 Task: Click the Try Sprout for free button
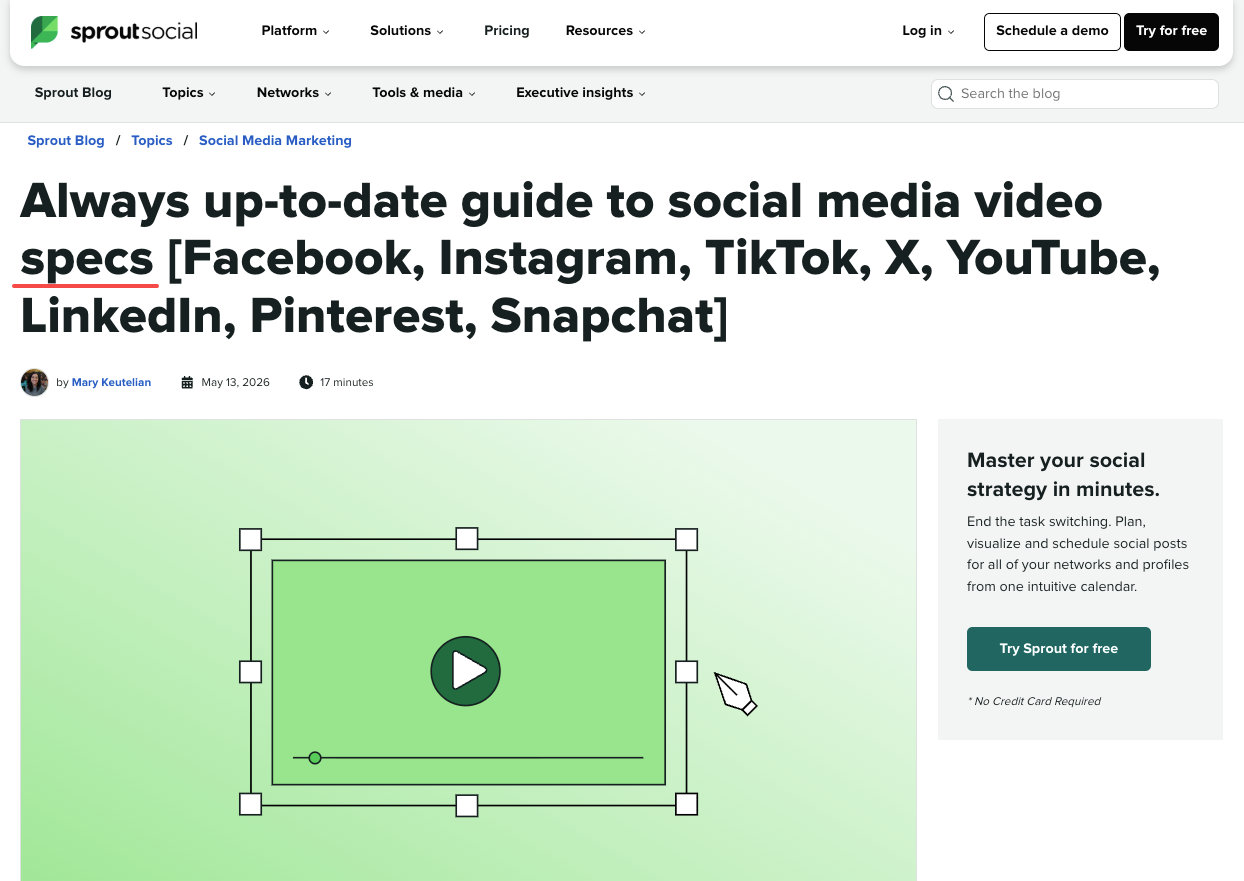[1059, 649]
